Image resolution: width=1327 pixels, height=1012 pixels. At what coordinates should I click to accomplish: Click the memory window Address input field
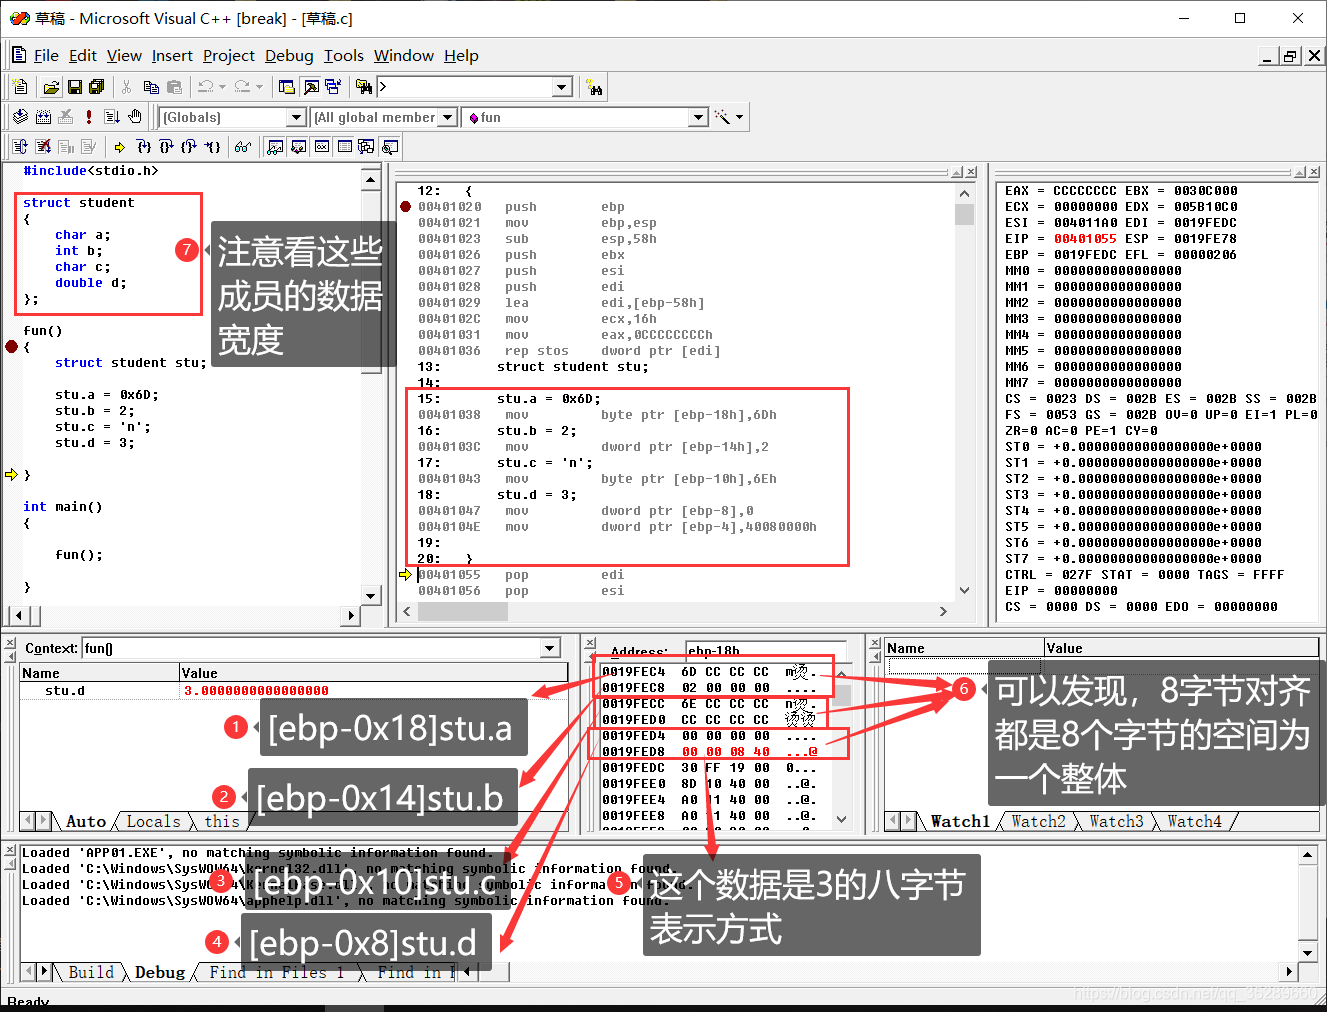click(x=766, y=651)
